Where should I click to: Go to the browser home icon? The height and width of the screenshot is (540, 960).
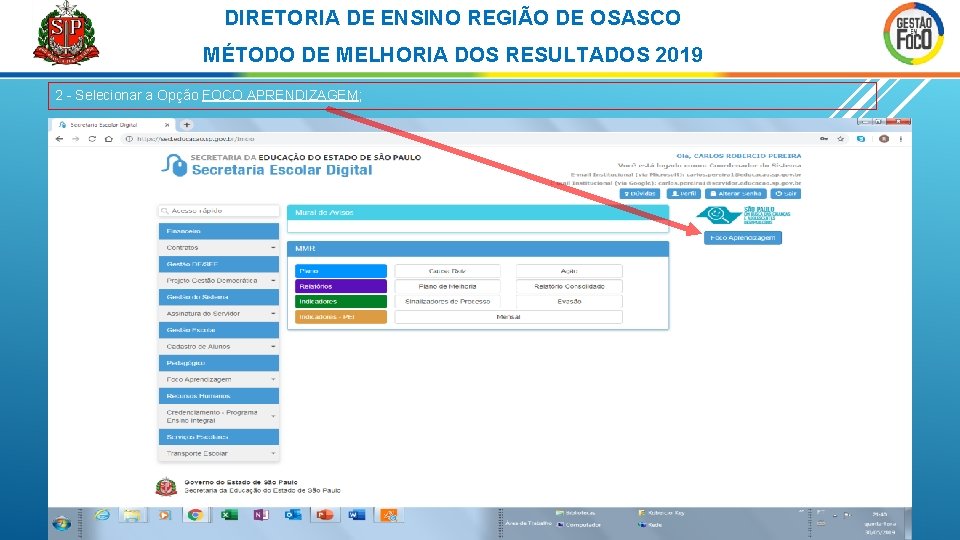(x=108, y=139)
